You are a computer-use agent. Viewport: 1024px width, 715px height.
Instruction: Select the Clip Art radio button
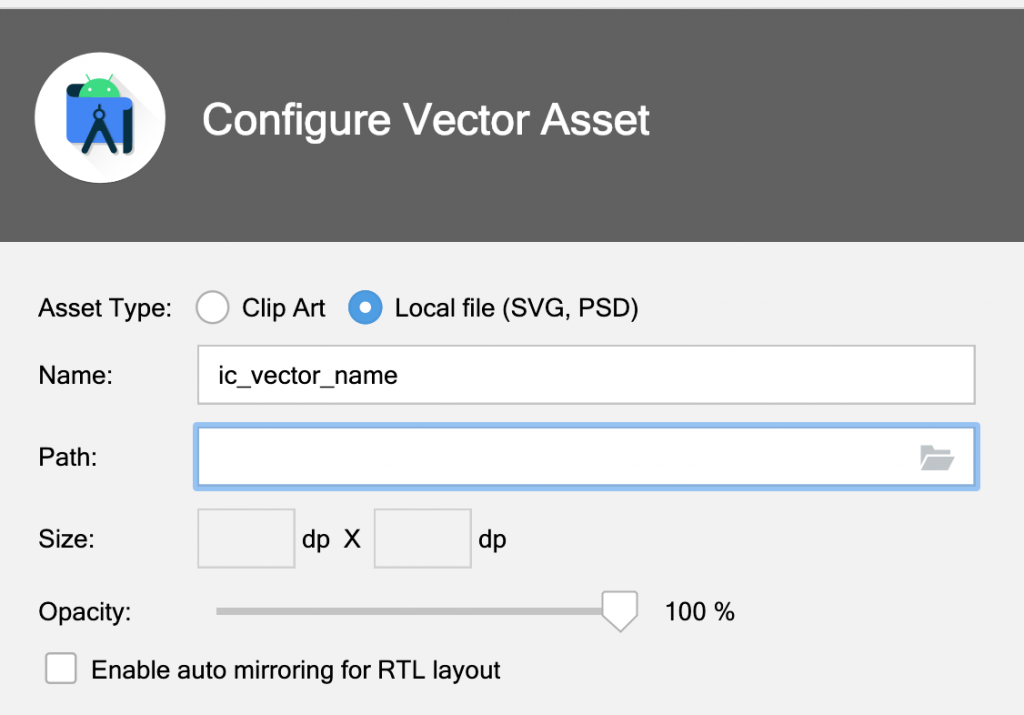coord(213,308)
